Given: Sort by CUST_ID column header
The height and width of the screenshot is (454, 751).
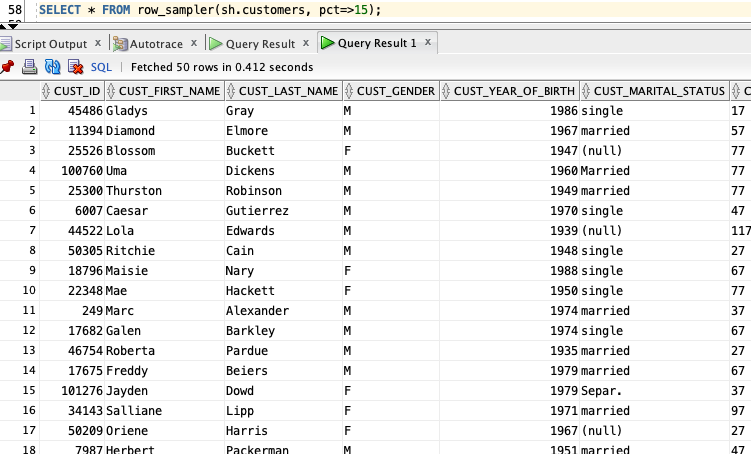Looking at the screenshot, I should (77, 91).
